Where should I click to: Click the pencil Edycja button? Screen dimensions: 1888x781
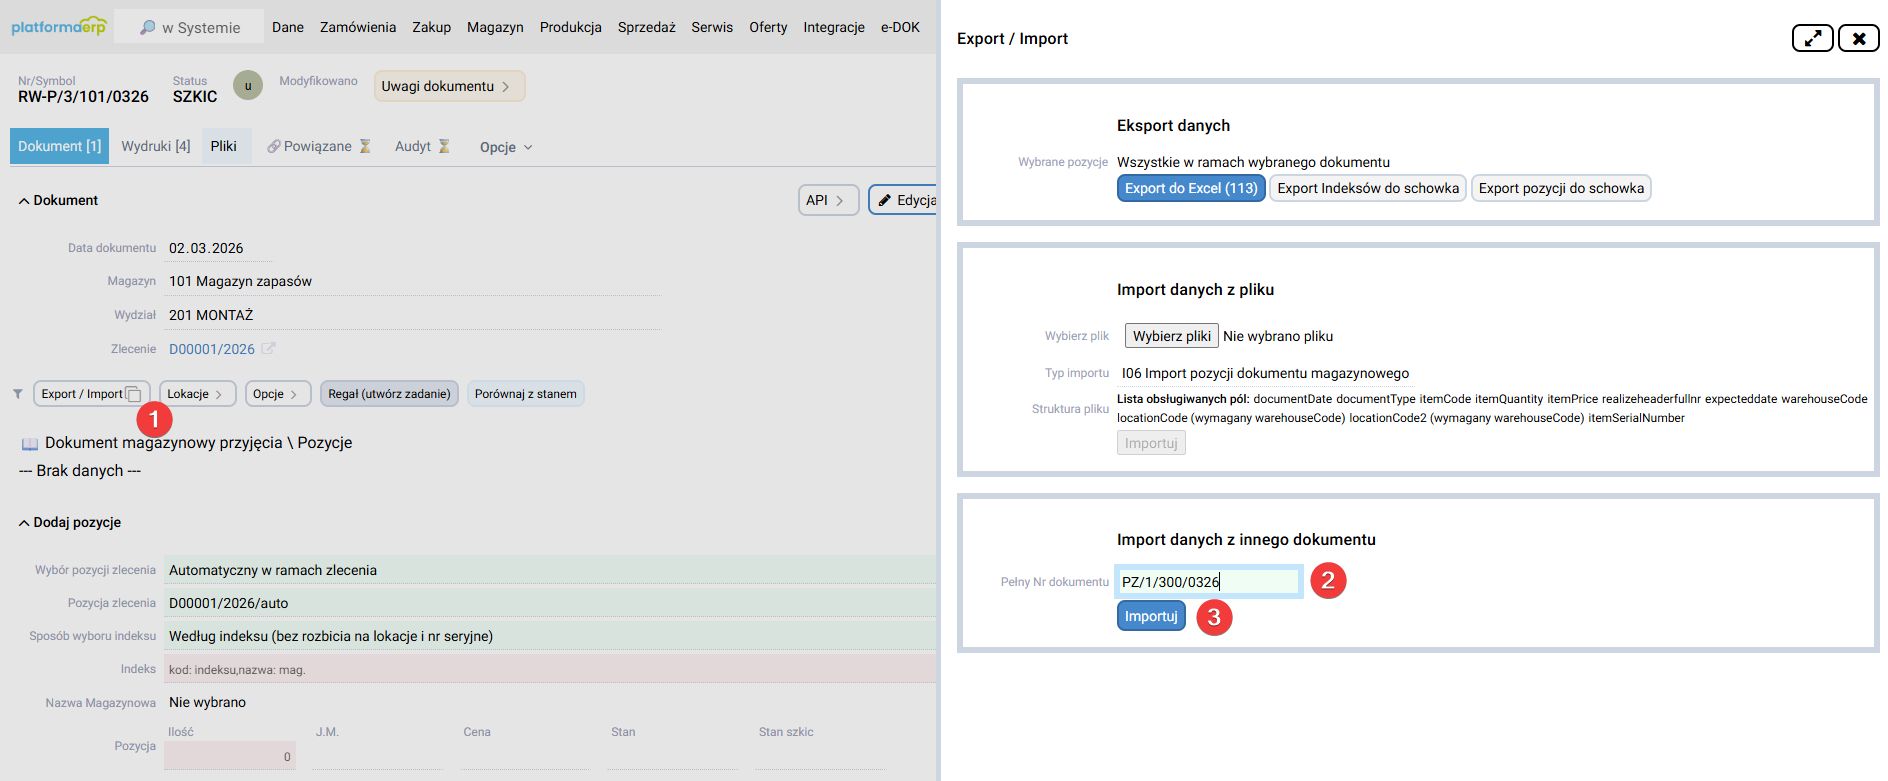tap(904, 200)
